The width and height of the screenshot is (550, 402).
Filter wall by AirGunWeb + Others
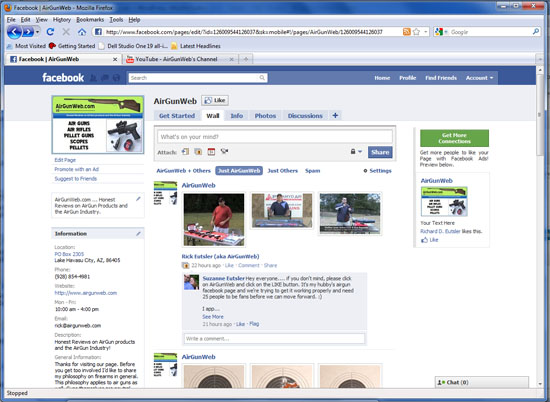[x=183, y=171]
